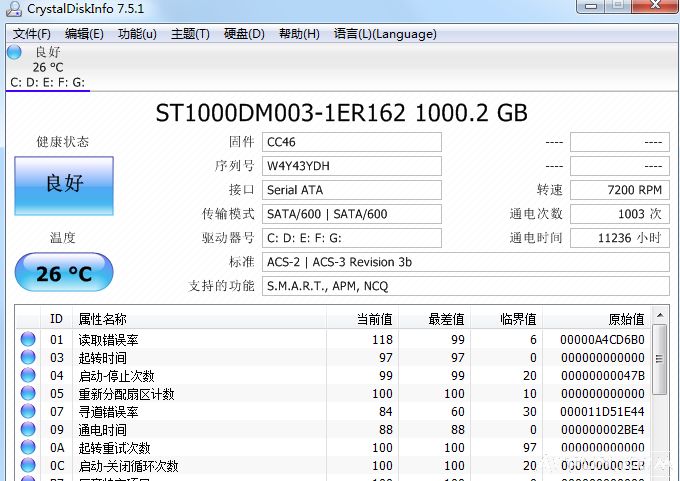Open the 功能(u) menu
Screen dimensions: 680x481
(x=137, y=33)
